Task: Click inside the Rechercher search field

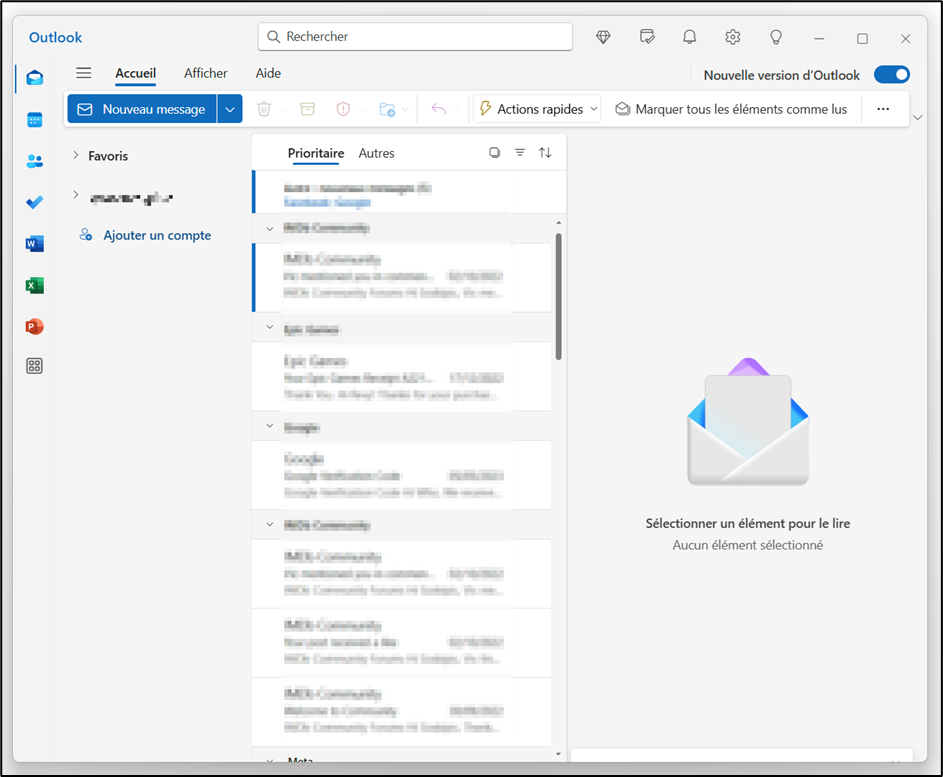Action: tap(415, 36)
